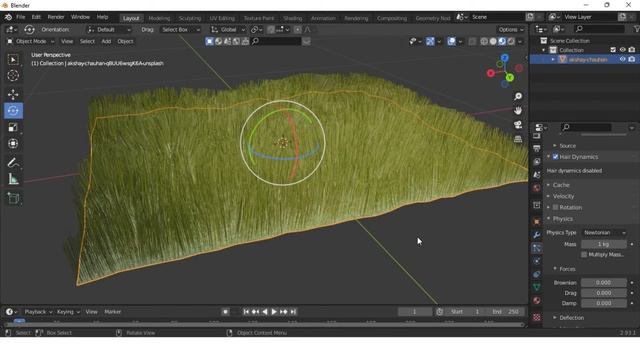640x360 pixels.
Task: Switch to the Sculpting workspace tab
Action: [190, 18]
